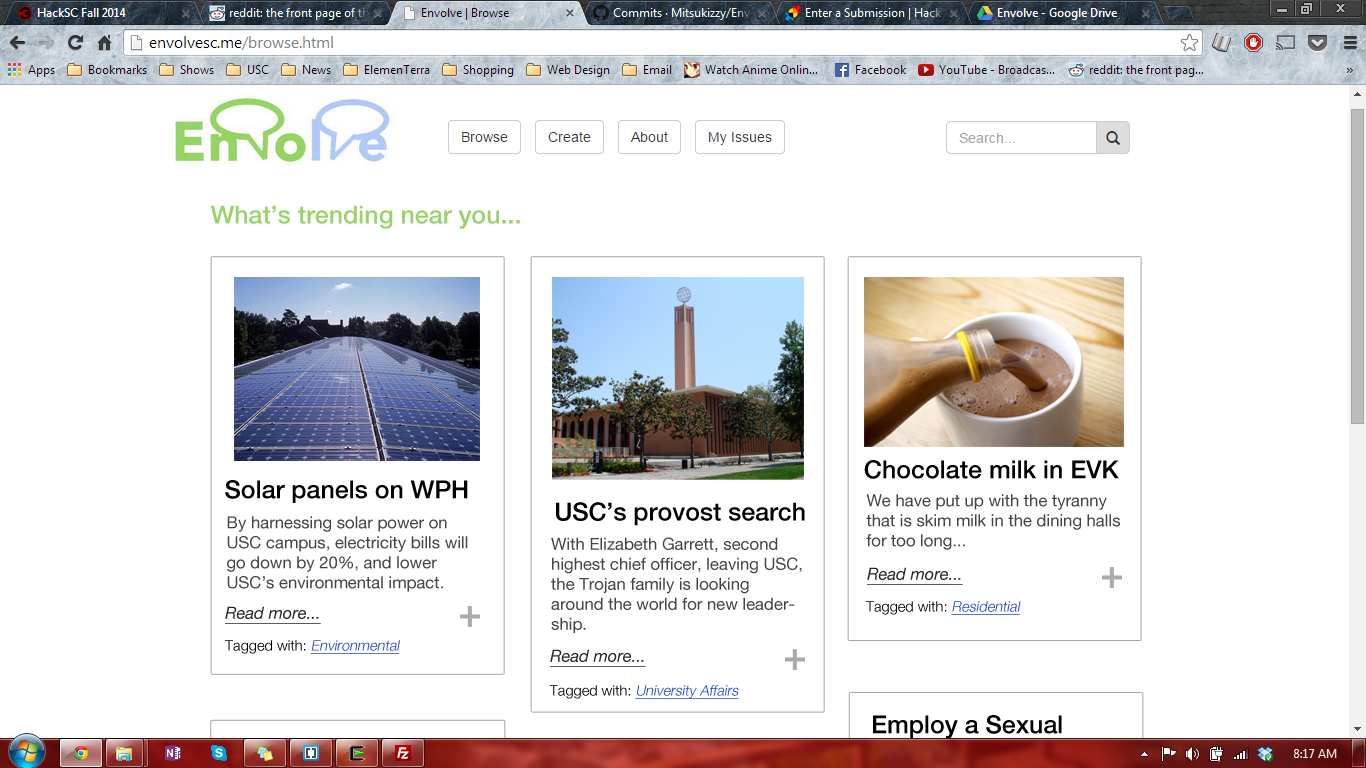Open the Watch Anime Online bookmark
The height and width of the screenshot is (768, 1366).
(752, 70)
